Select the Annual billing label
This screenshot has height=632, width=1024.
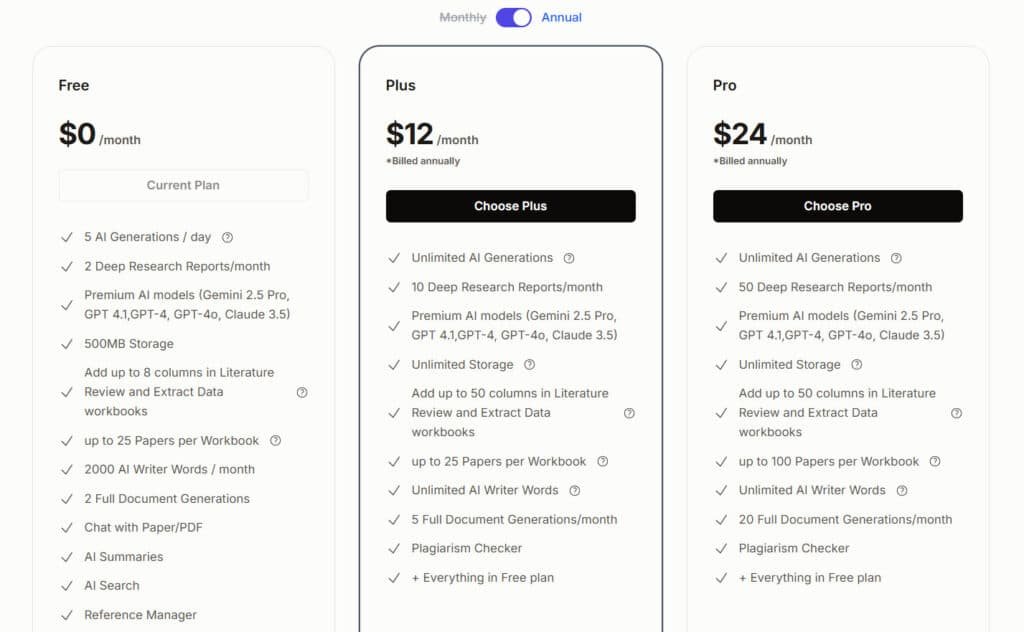pos(562,17)
